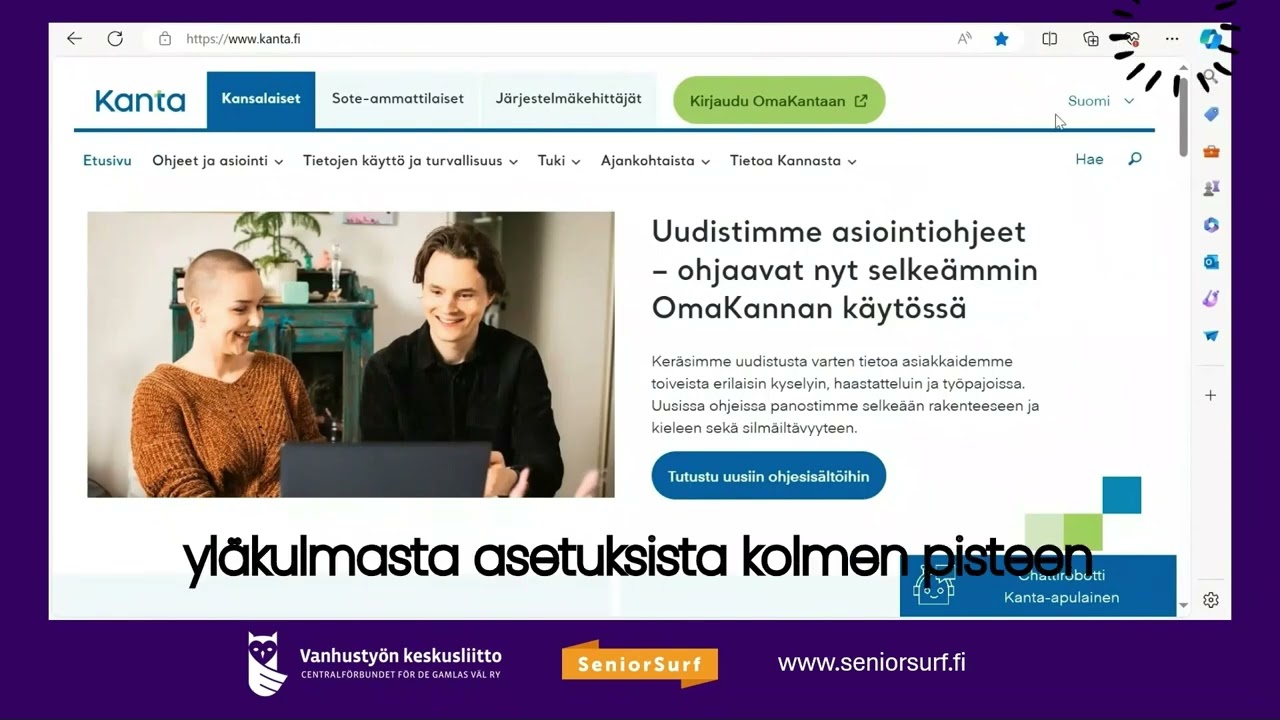1280x720 pixels.
Task: Add sidebar app with plus icon
Action: 1210,395
